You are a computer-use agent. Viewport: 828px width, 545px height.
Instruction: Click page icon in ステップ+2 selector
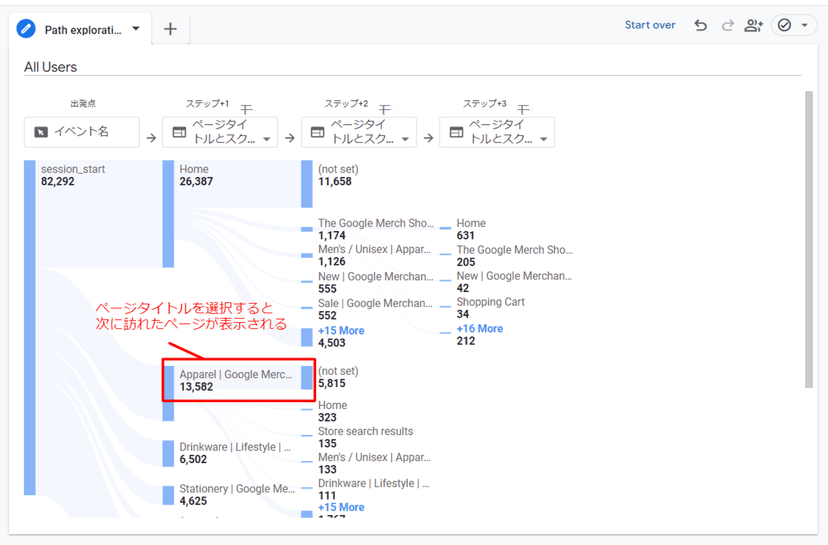[x=318, y=132]
